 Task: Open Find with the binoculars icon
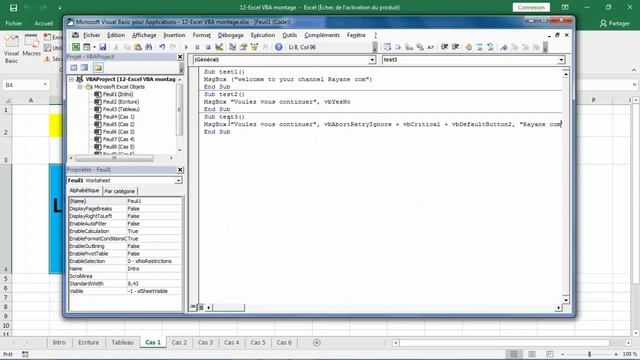click(x=149, y=47)
